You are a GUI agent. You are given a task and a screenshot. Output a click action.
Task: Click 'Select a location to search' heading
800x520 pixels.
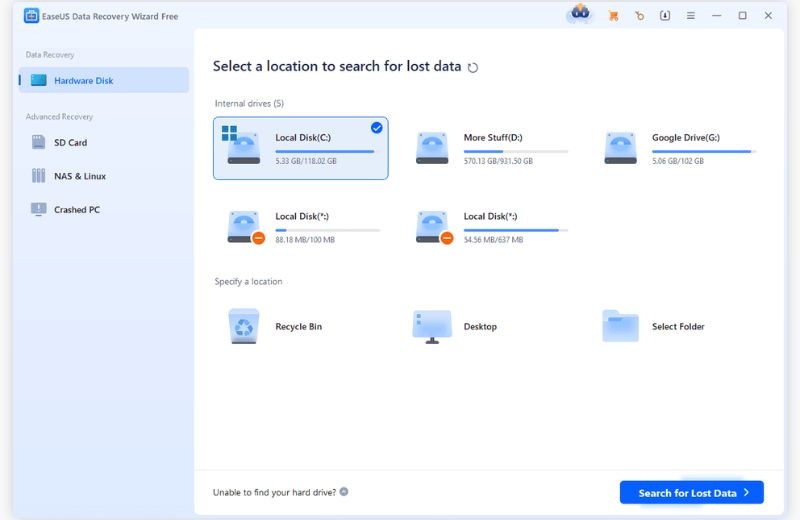point(337,66)
